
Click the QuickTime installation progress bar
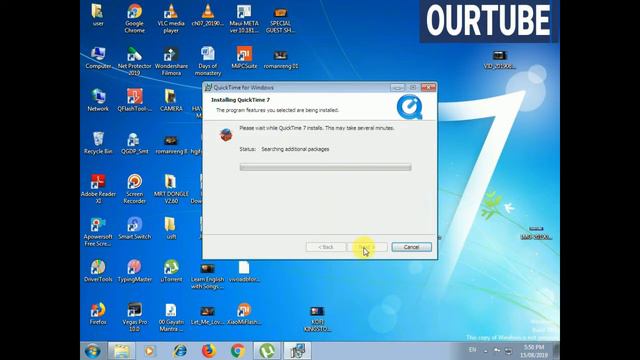[x=325, y=167]
